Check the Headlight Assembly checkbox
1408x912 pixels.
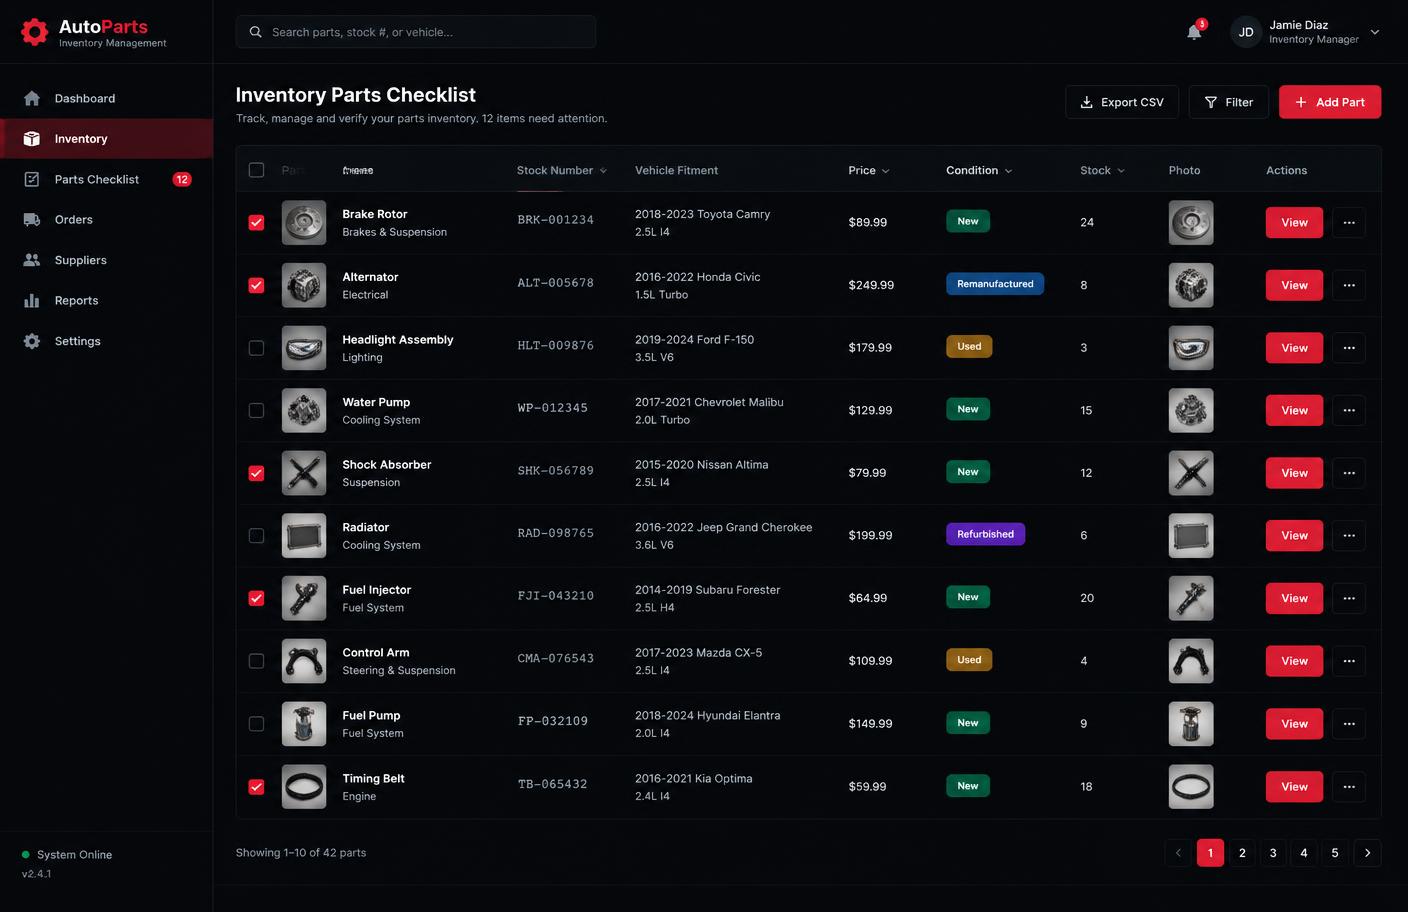tap(256, 348)
